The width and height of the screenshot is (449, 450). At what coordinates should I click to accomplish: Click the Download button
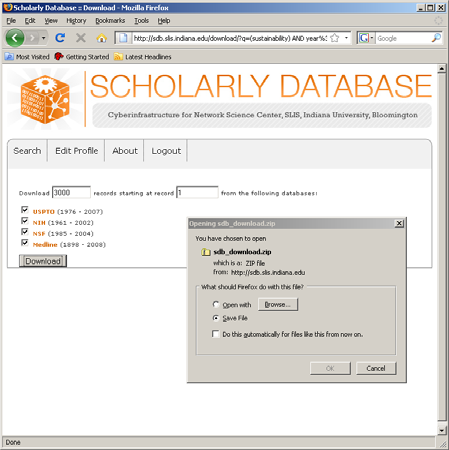coord(43,261)
